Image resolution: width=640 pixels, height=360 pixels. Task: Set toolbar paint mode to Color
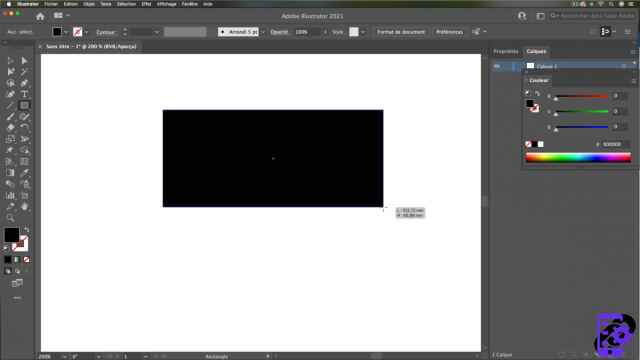point(8,260)
